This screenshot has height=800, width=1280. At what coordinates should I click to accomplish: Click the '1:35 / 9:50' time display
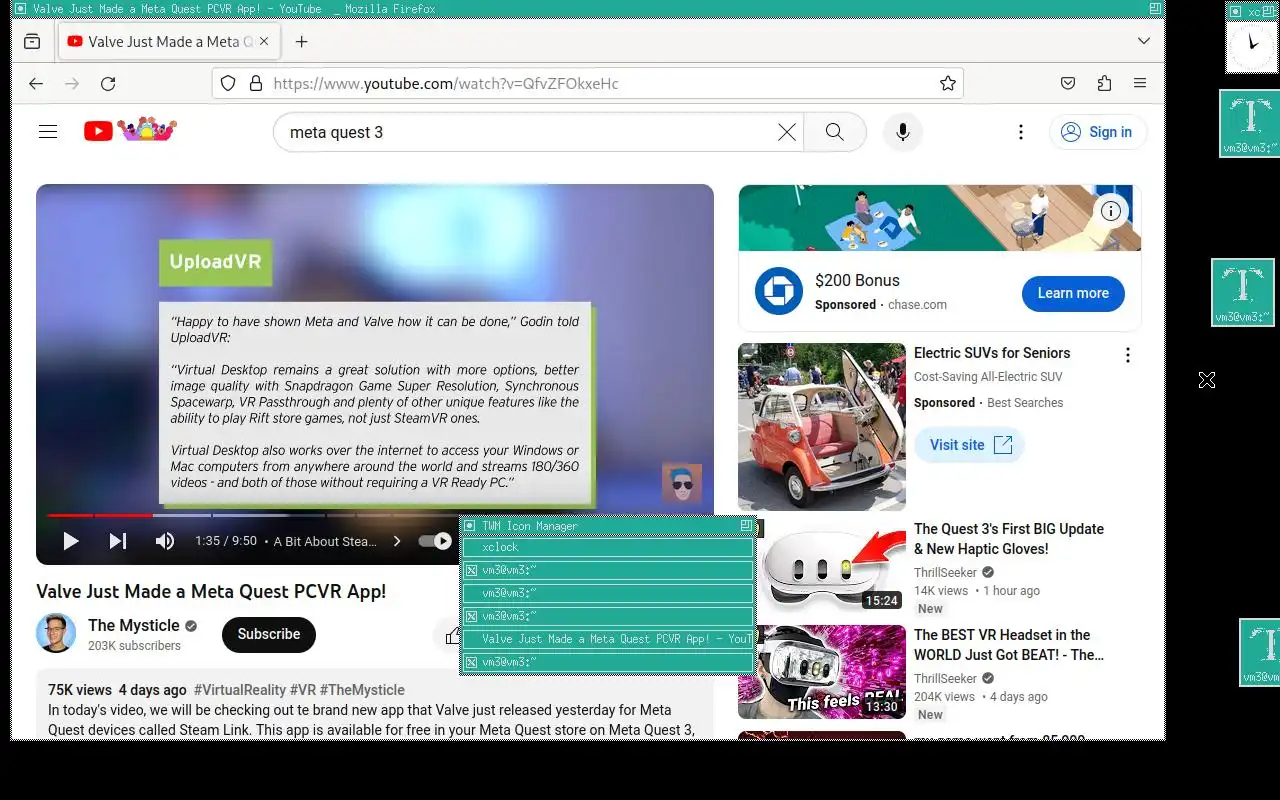(x=226, y=541)
